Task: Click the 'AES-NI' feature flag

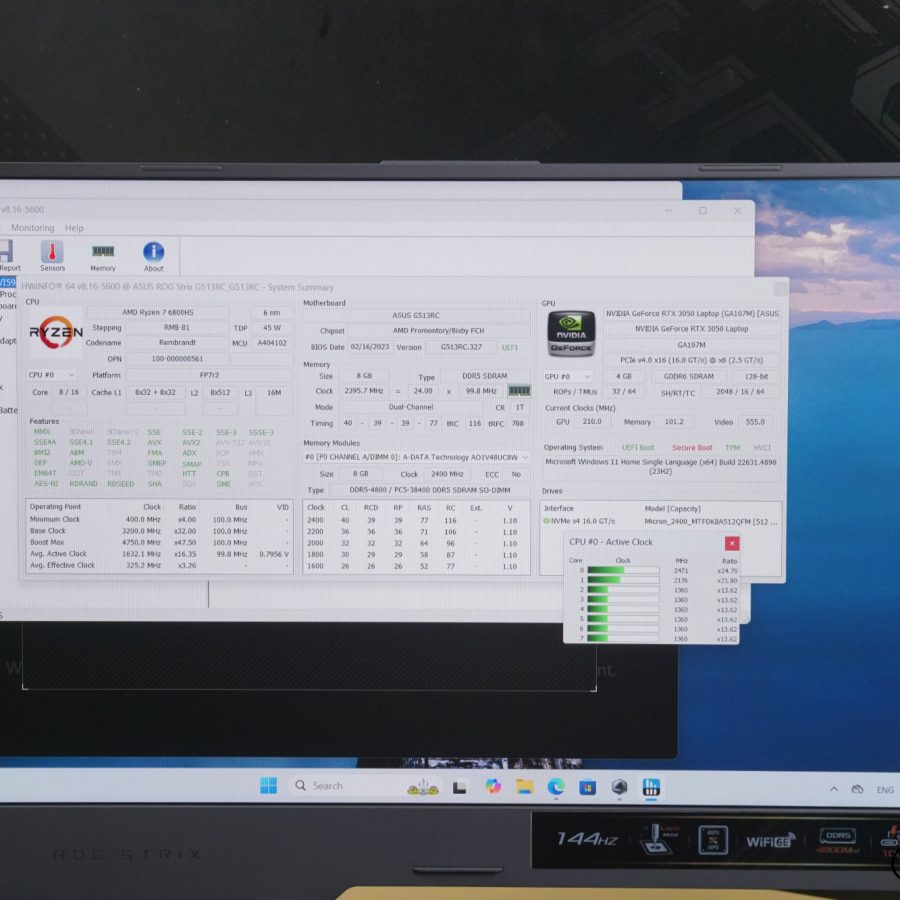Action: point(46,484)
